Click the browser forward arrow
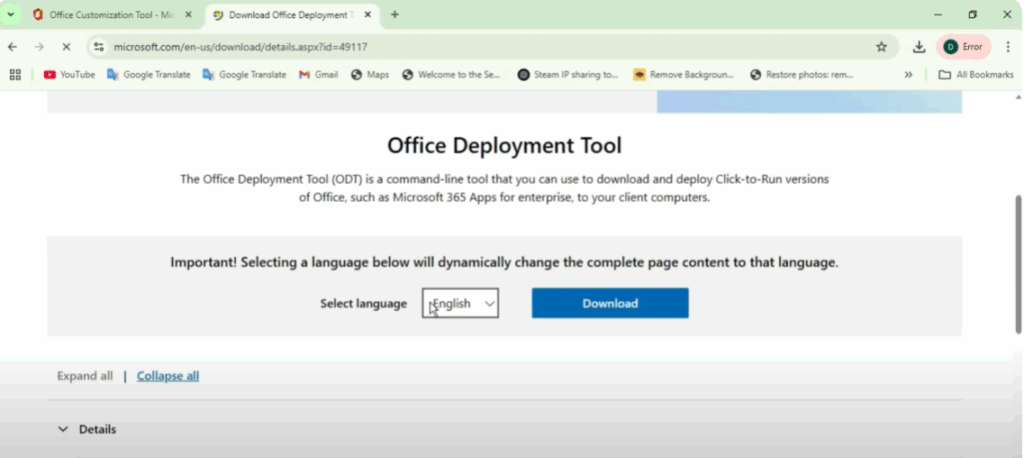This screenshot has height=458, width=1024. coord(39,47)
